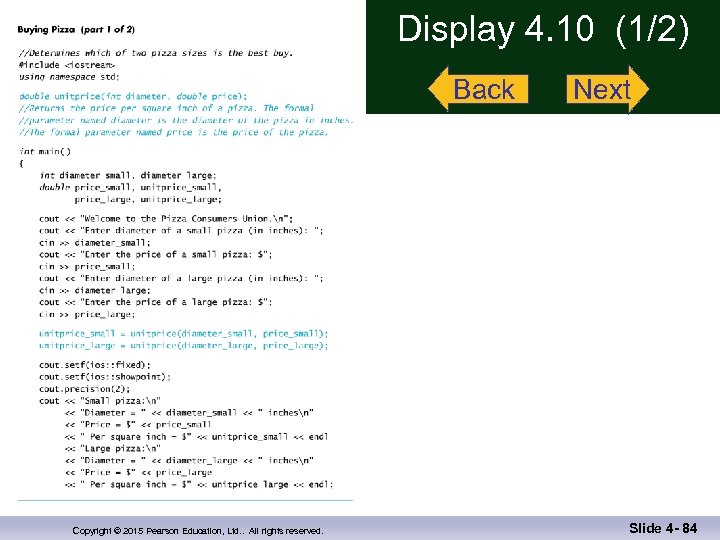Click the 'unitprice_large << endl;' final line
720x540 pixels.
pos(199,484)
